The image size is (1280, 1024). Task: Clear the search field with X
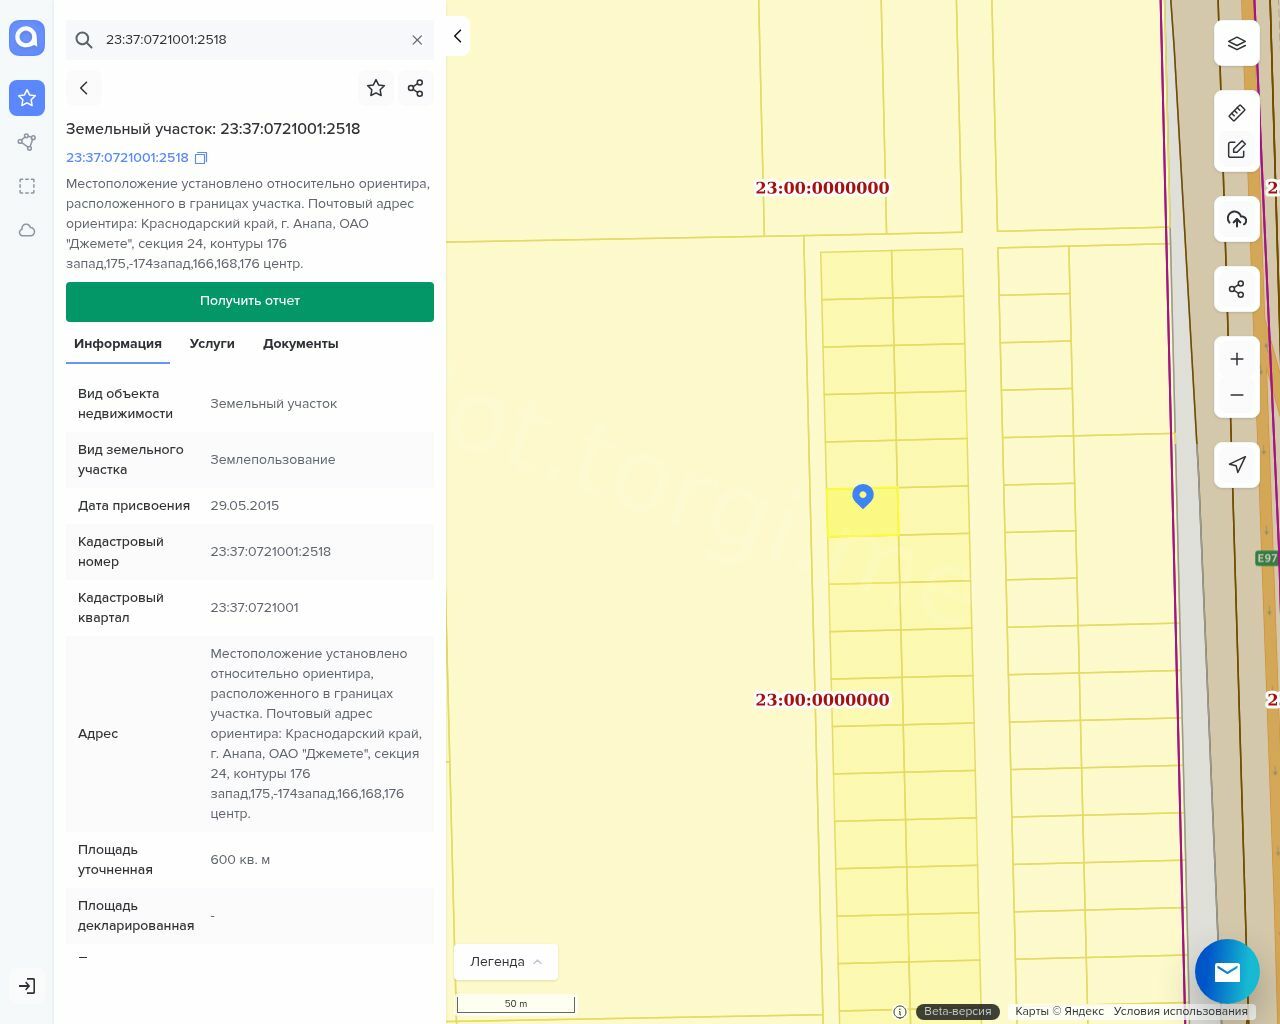coord(417,40)
